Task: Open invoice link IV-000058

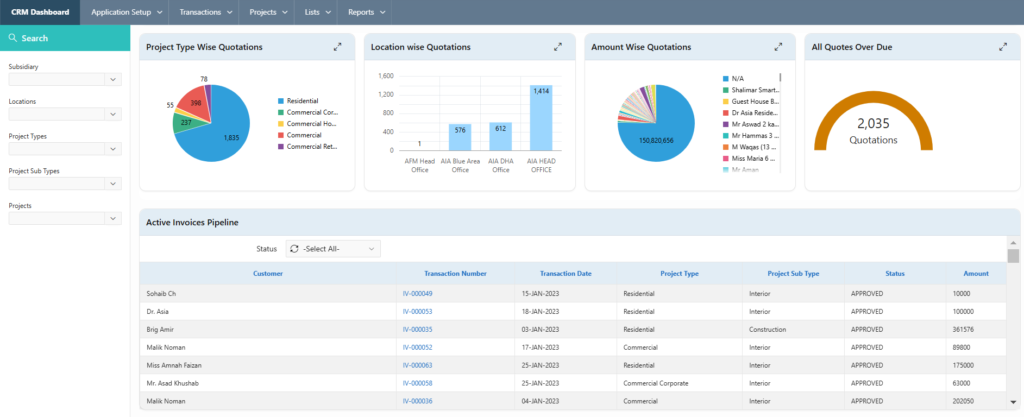Action: (x=417, y=383)
